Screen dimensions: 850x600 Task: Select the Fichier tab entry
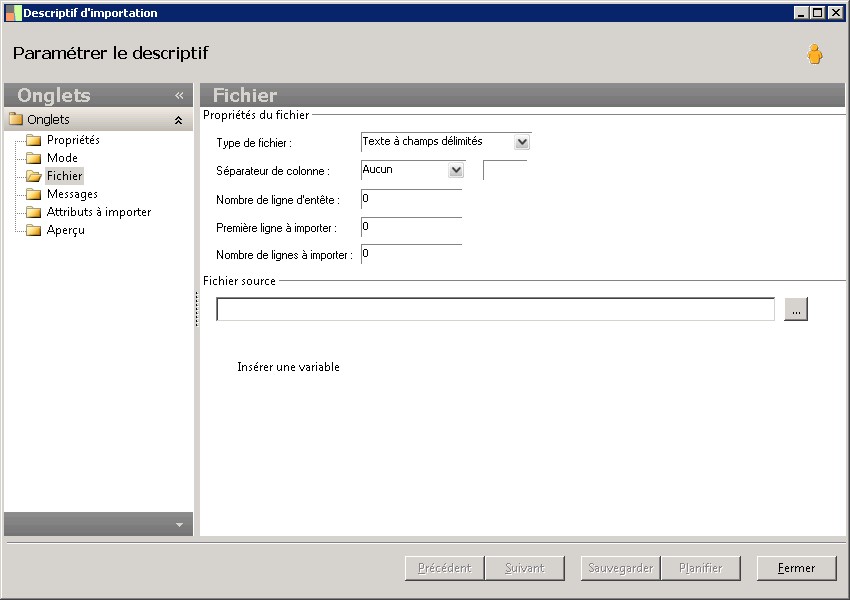pos(65,176)
